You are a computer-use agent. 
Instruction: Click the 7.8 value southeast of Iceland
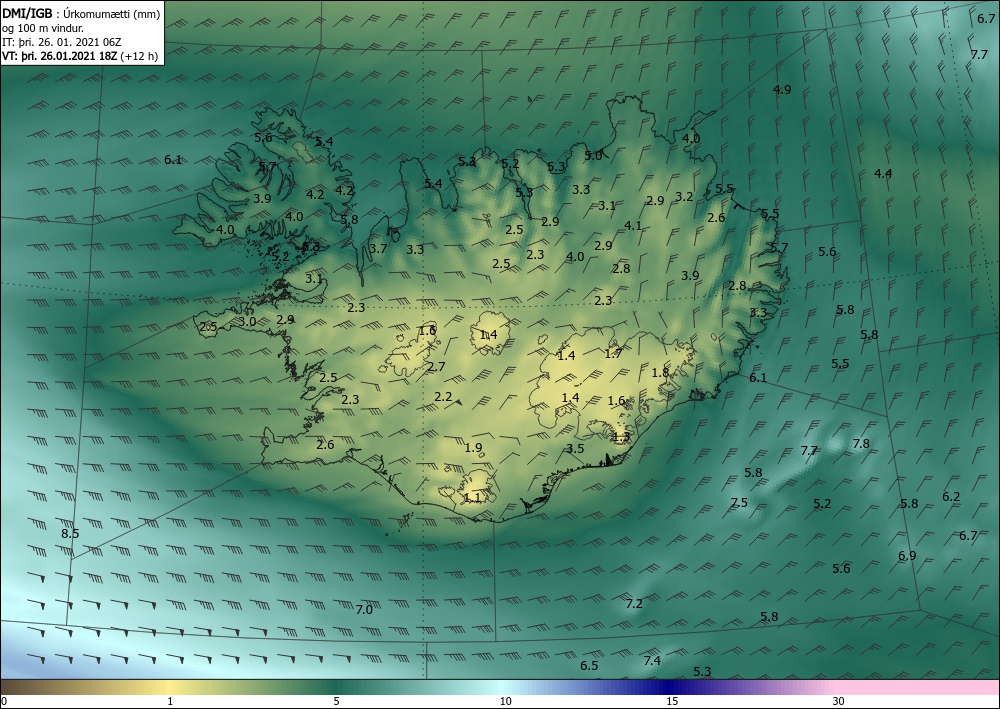pyautogui.click(x=861, y=443)
